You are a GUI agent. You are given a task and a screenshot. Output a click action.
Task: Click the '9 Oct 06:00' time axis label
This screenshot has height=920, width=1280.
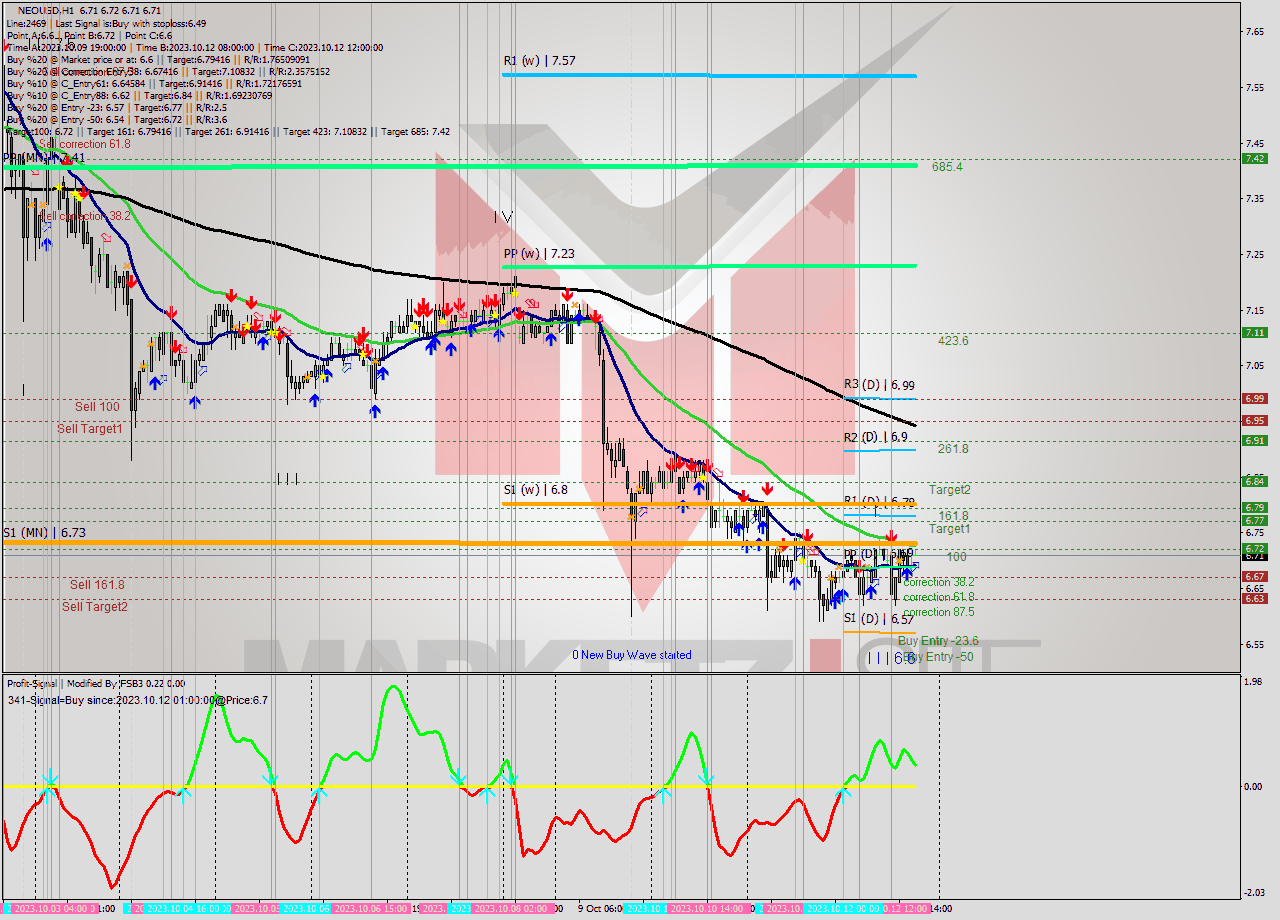(601, 909)
